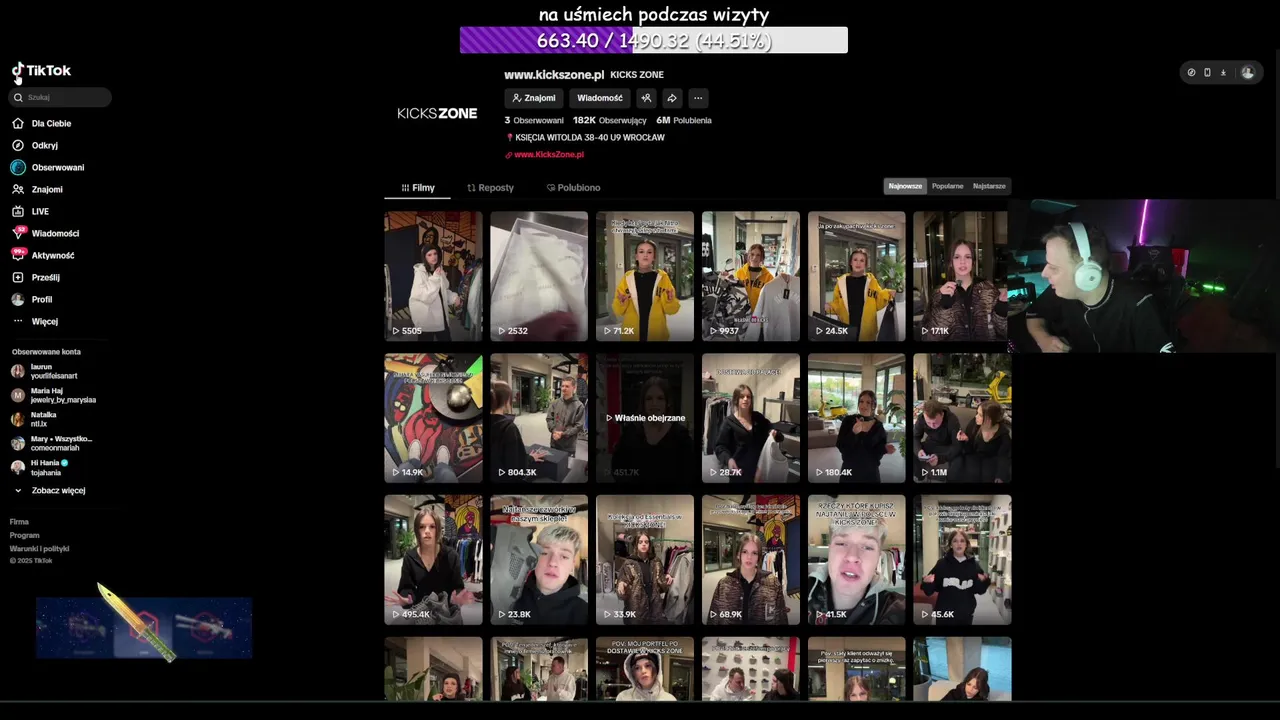Switch to the Reposty tab
Screen dimensions: 1280x720
click(490, 188)
